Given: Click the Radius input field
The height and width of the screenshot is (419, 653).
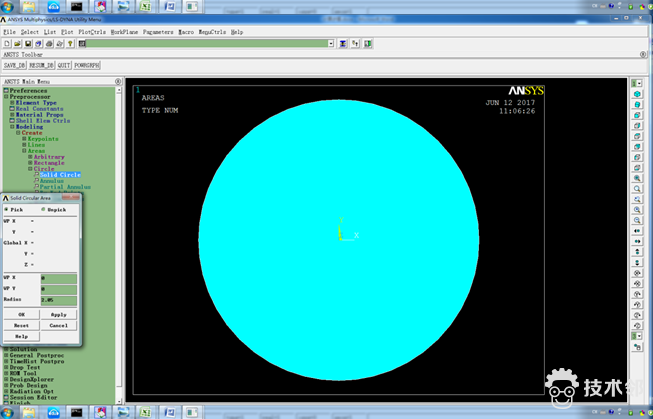Looking at the screenshot, I should click(59, 300).
